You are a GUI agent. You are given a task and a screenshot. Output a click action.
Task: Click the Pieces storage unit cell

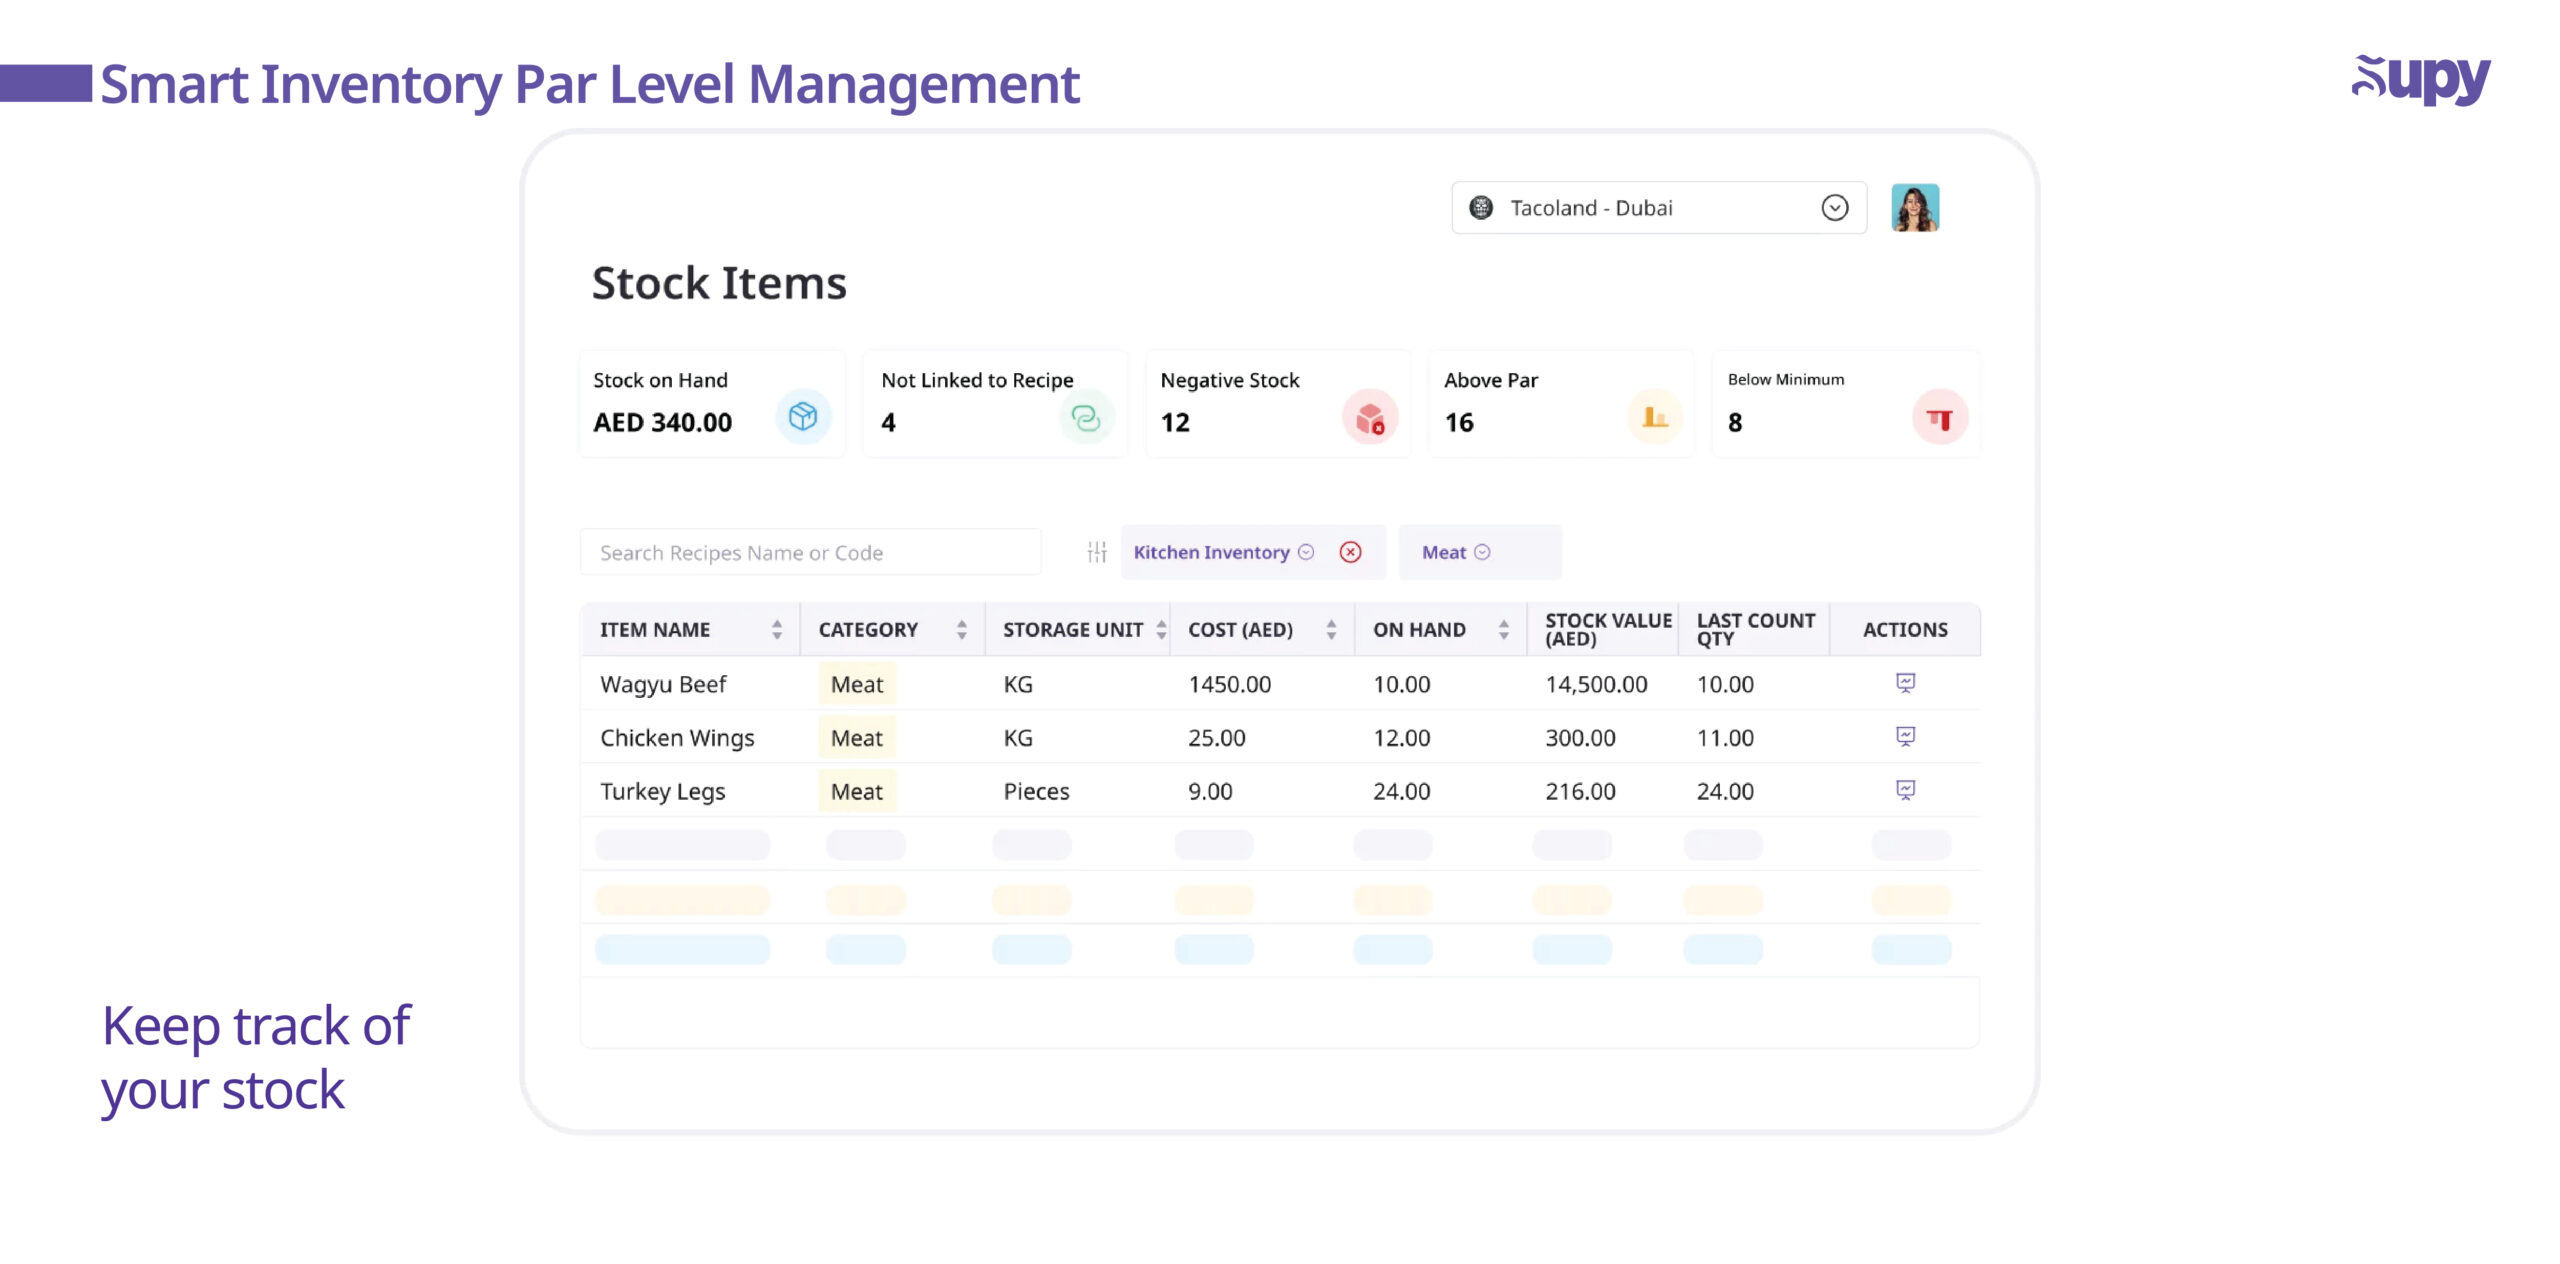coord(1036,791)
